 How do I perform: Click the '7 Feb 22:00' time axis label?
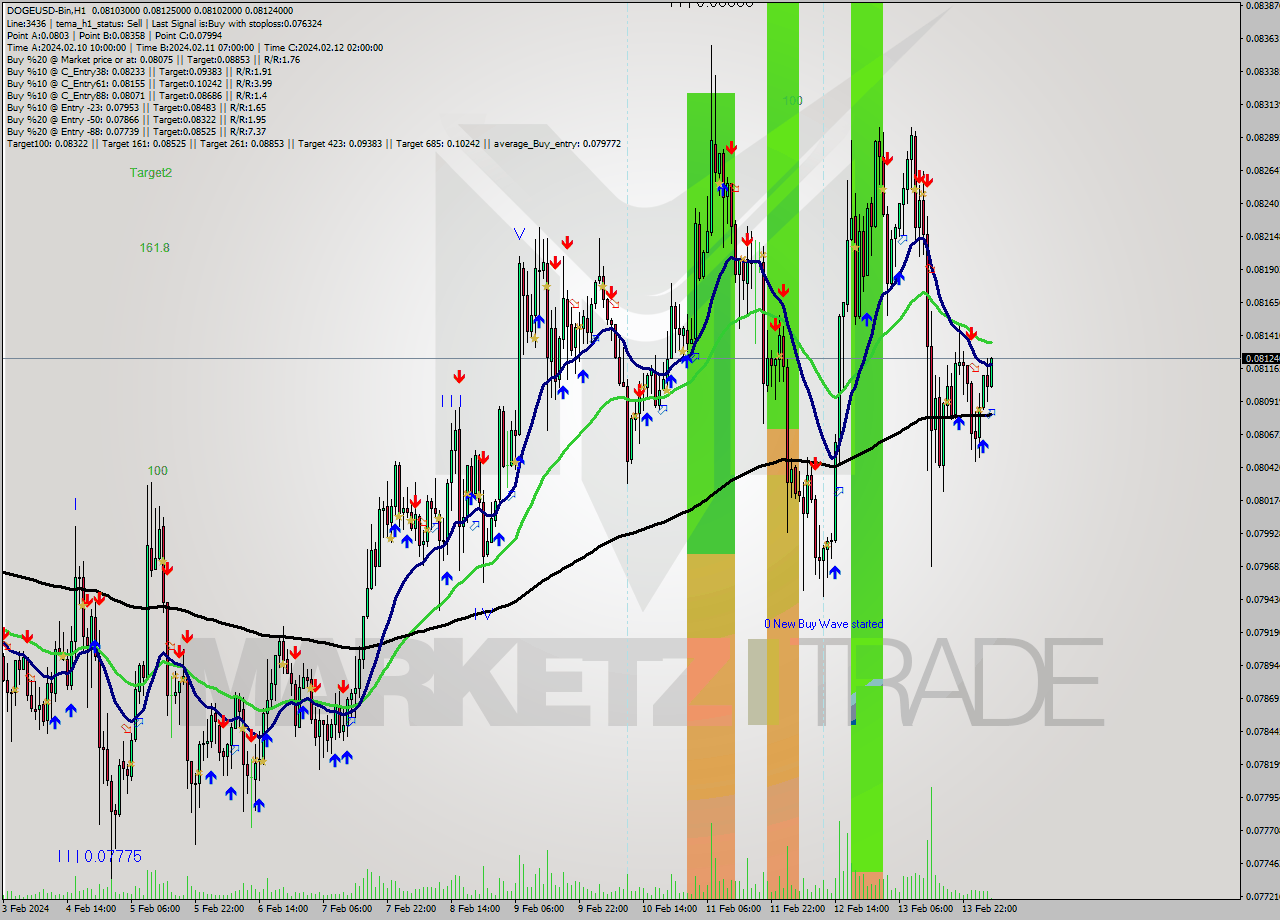(x=410, y=909)
